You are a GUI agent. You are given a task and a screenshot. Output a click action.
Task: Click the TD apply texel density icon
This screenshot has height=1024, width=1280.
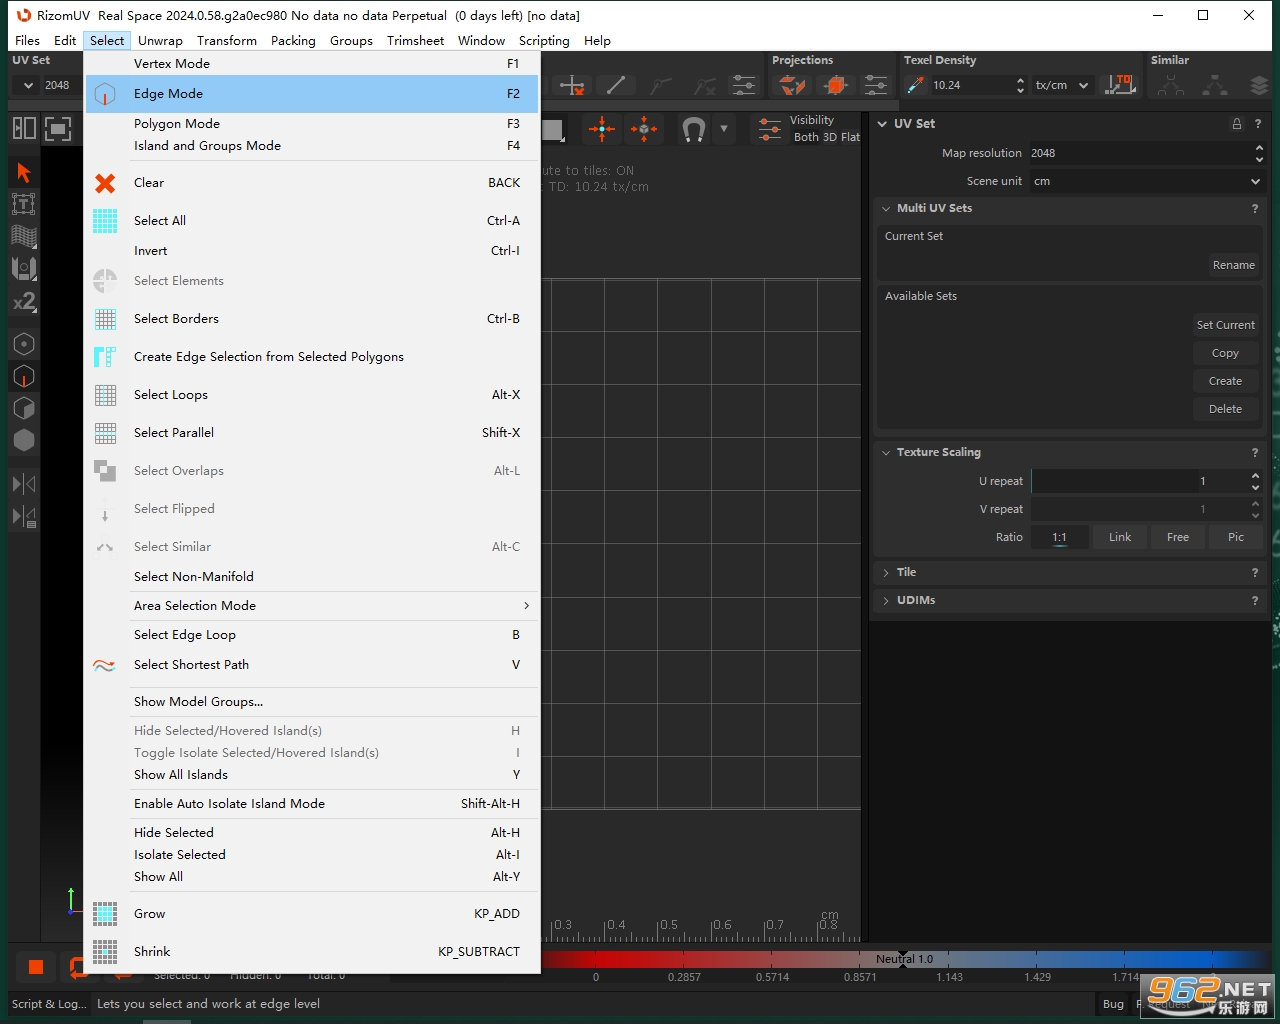pos(1121,85)
